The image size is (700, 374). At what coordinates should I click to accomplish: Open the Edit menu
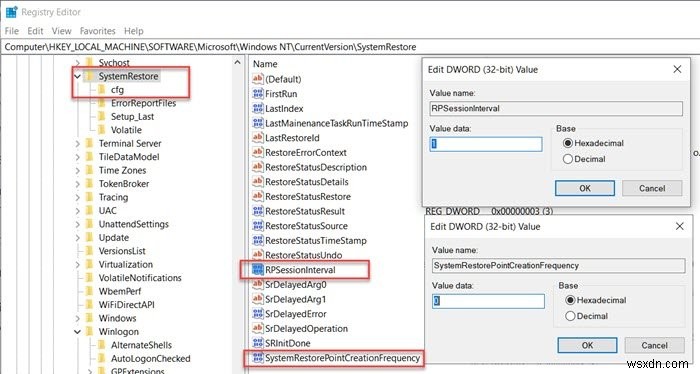click(x=35, y=31)
